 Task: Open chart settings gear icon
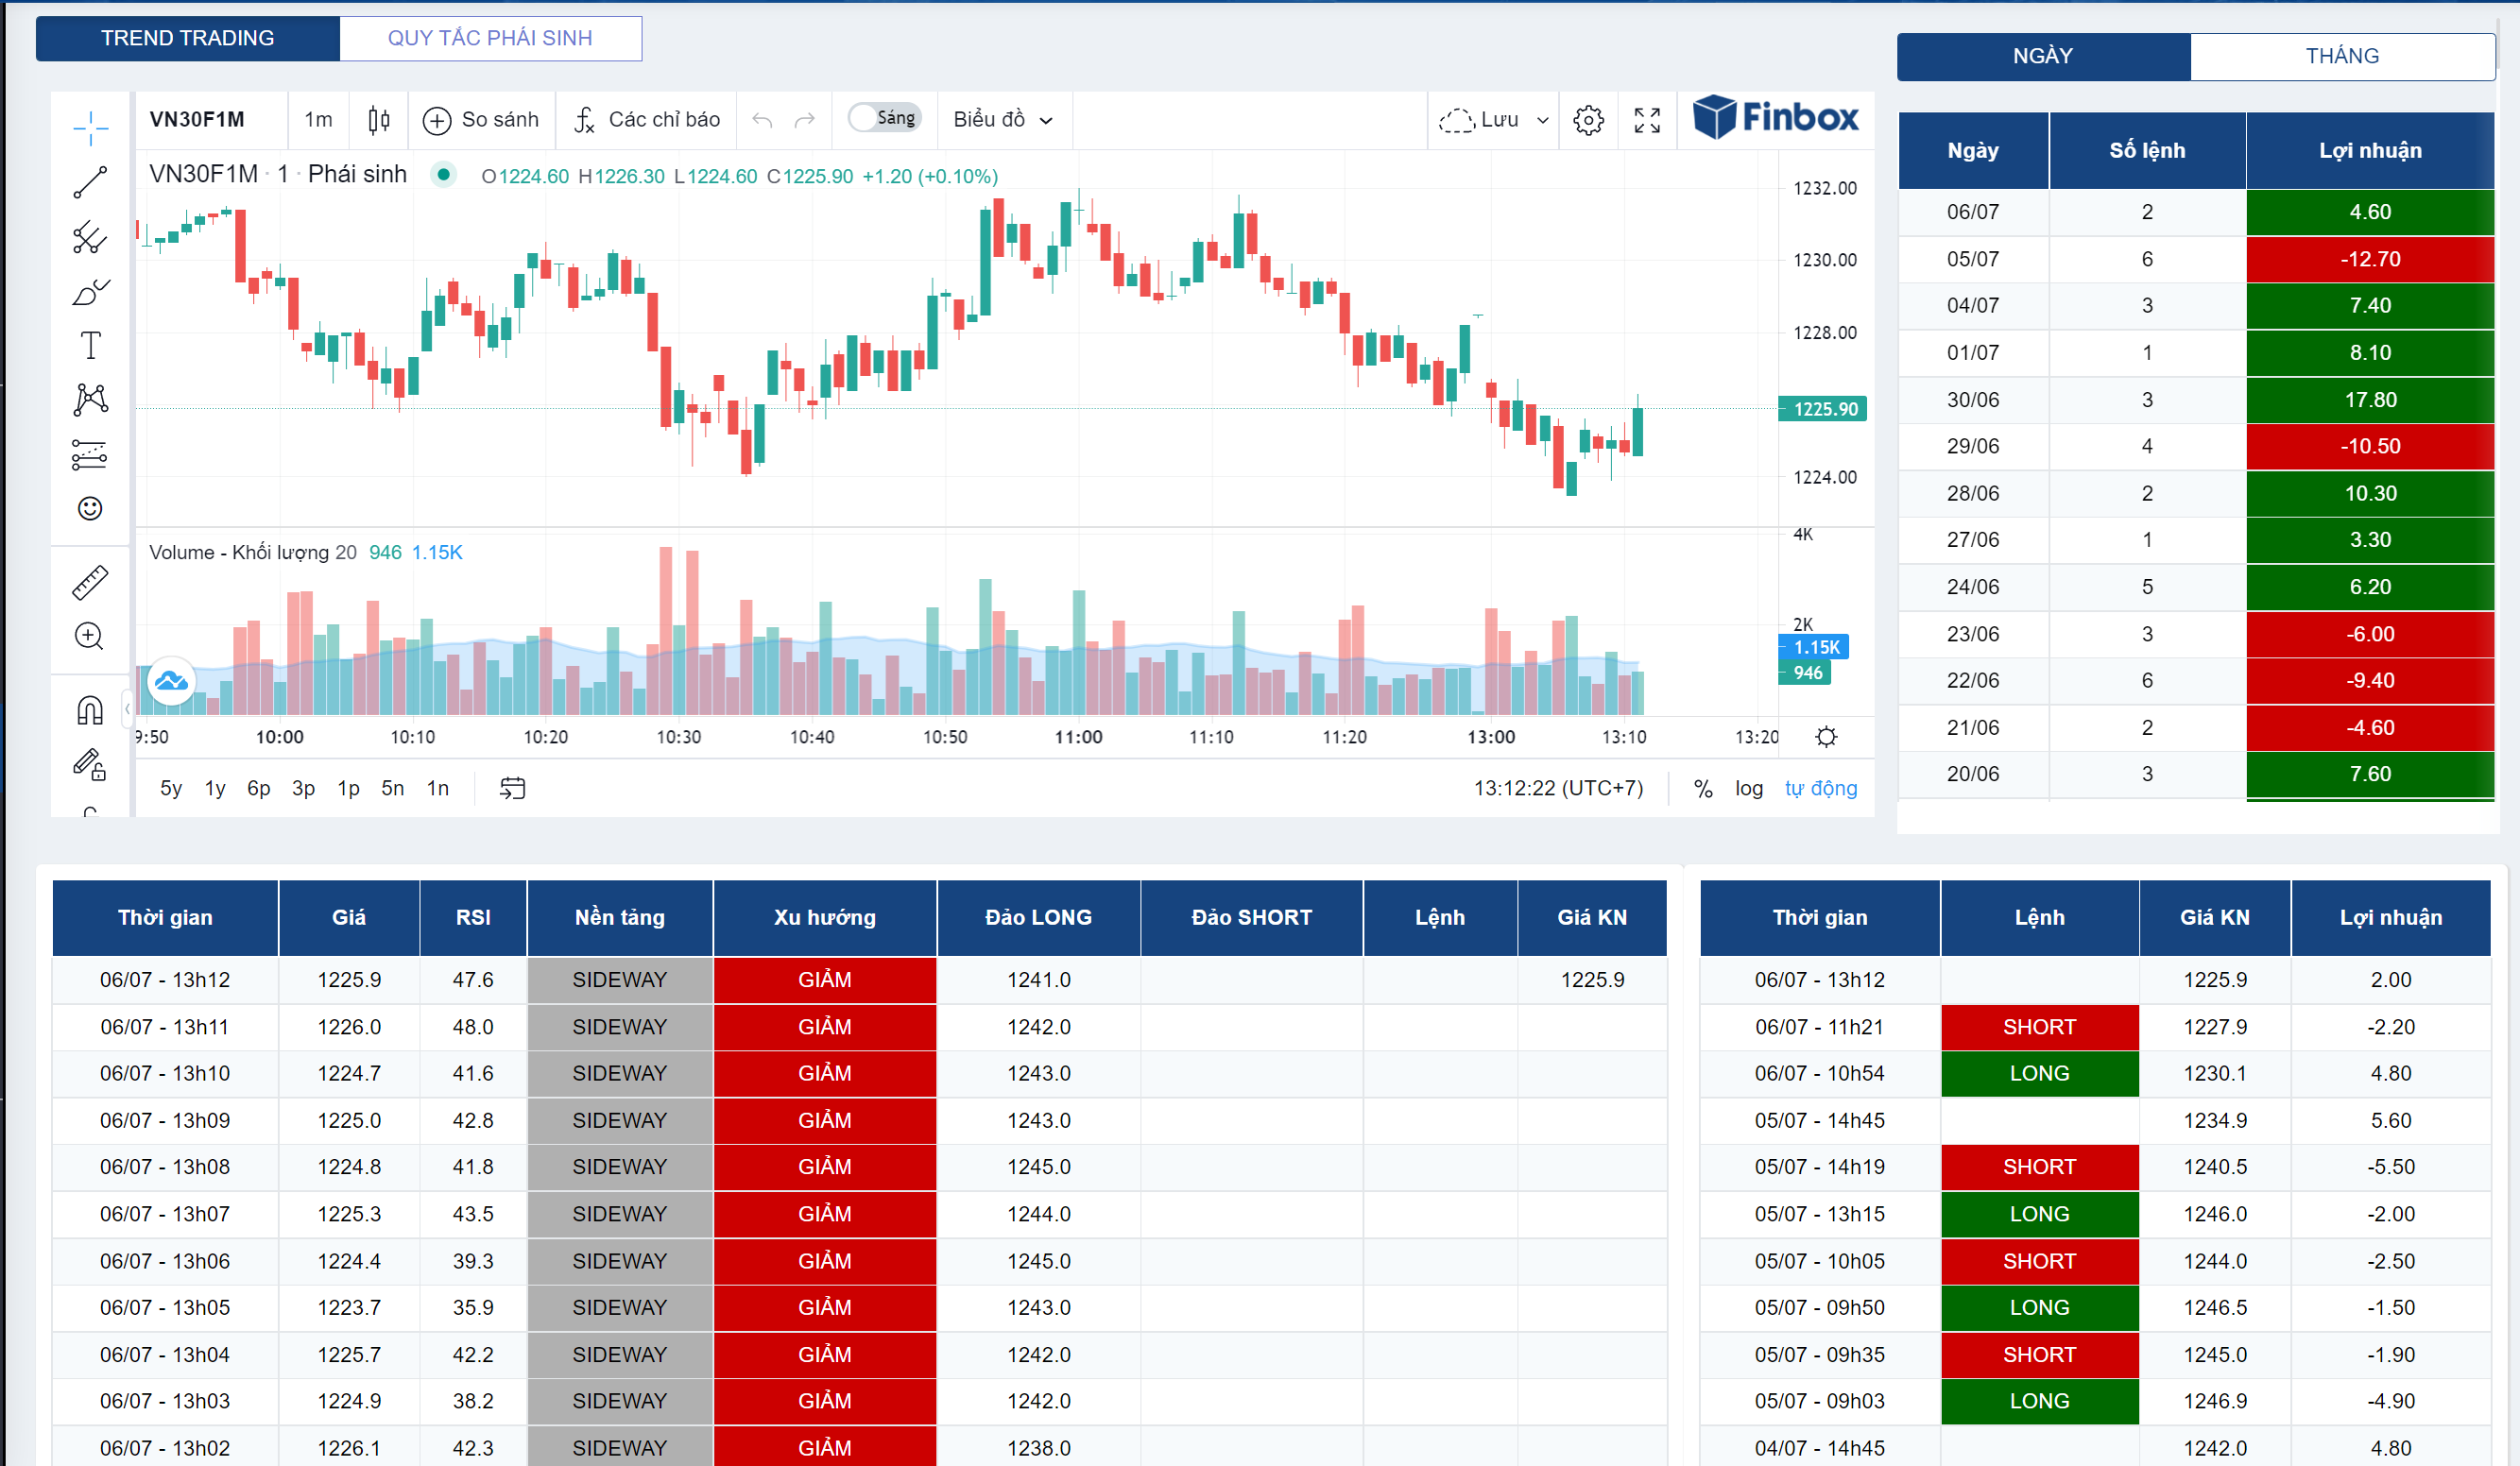[x=1588, y=120]
